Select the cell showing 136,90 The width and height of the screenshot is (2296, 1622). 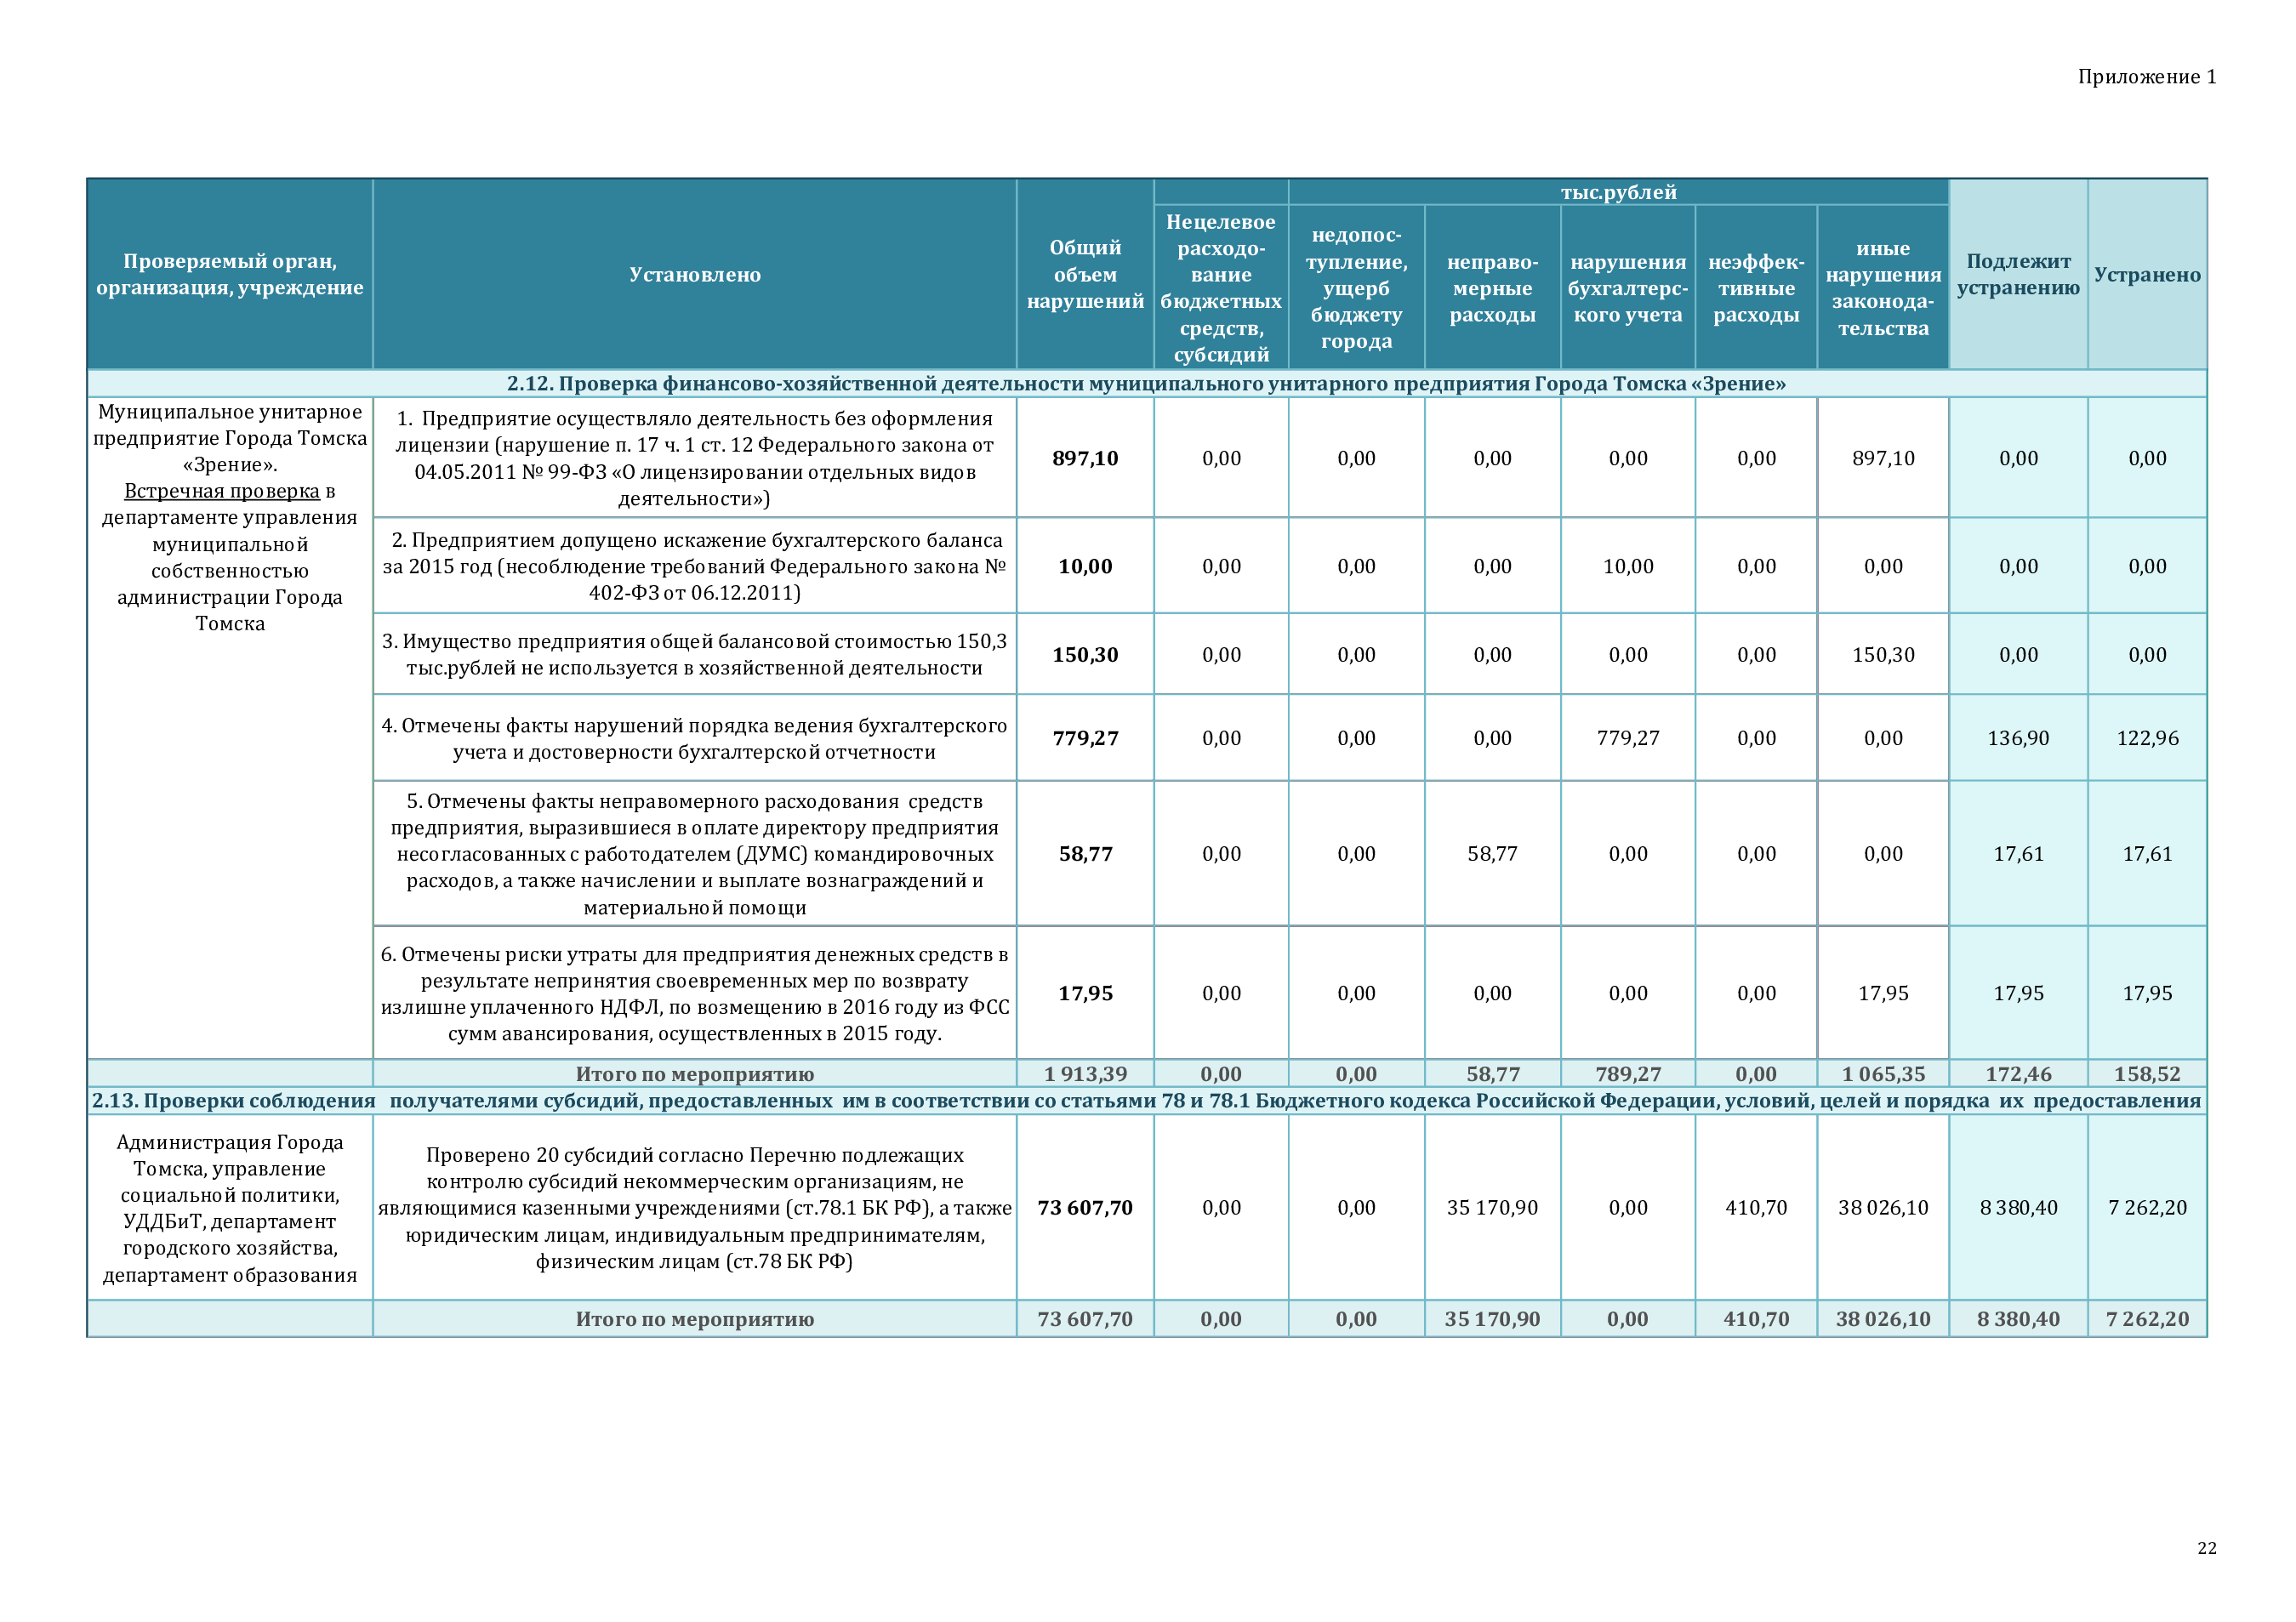point(2017,738)
